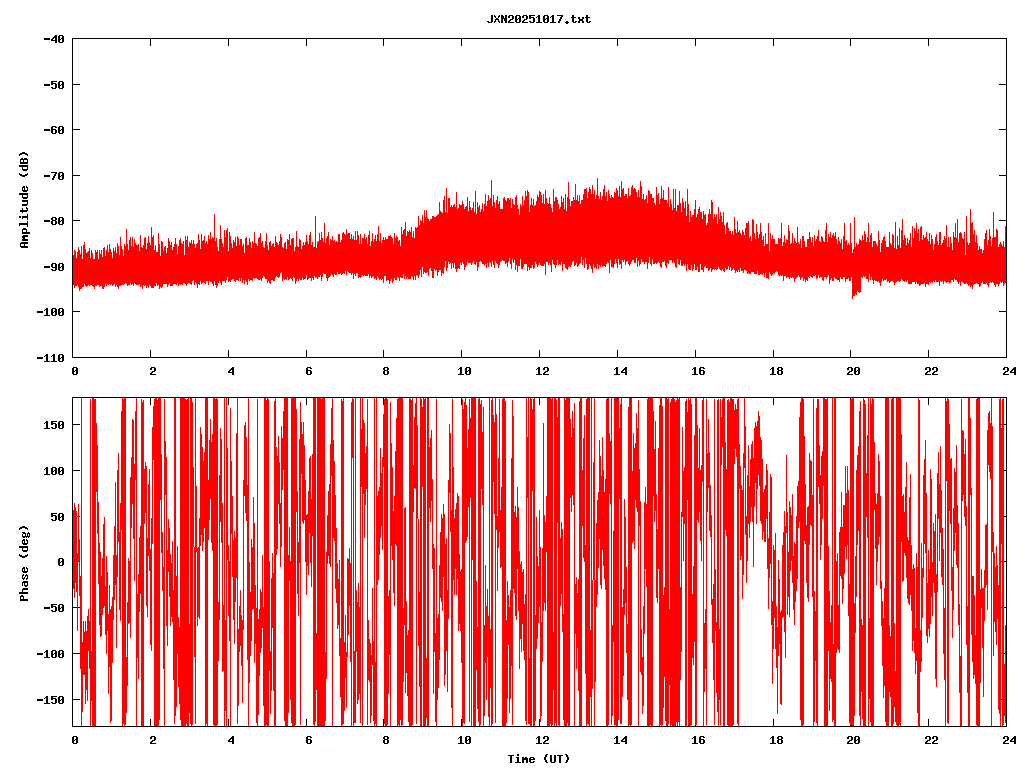Viewport: 1024px width, 768px height.
Task: Click the 150 degree phase tick label
Action: [x=55, y=425]
